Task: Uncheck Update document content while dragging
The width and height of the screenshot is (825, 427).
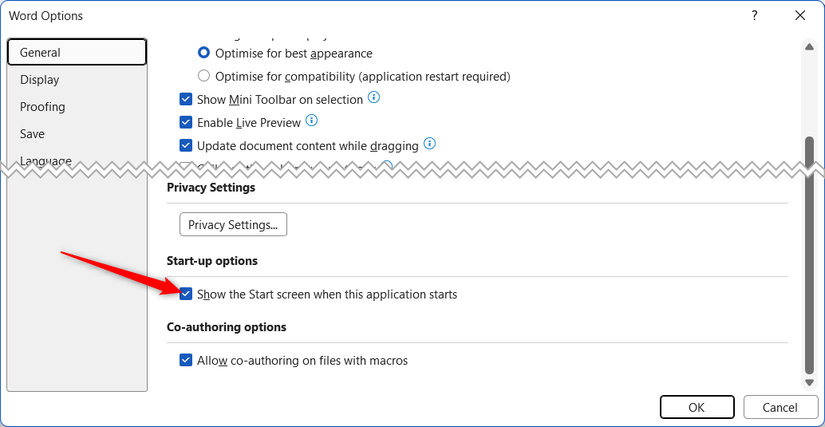Action: tap(186, 146)
